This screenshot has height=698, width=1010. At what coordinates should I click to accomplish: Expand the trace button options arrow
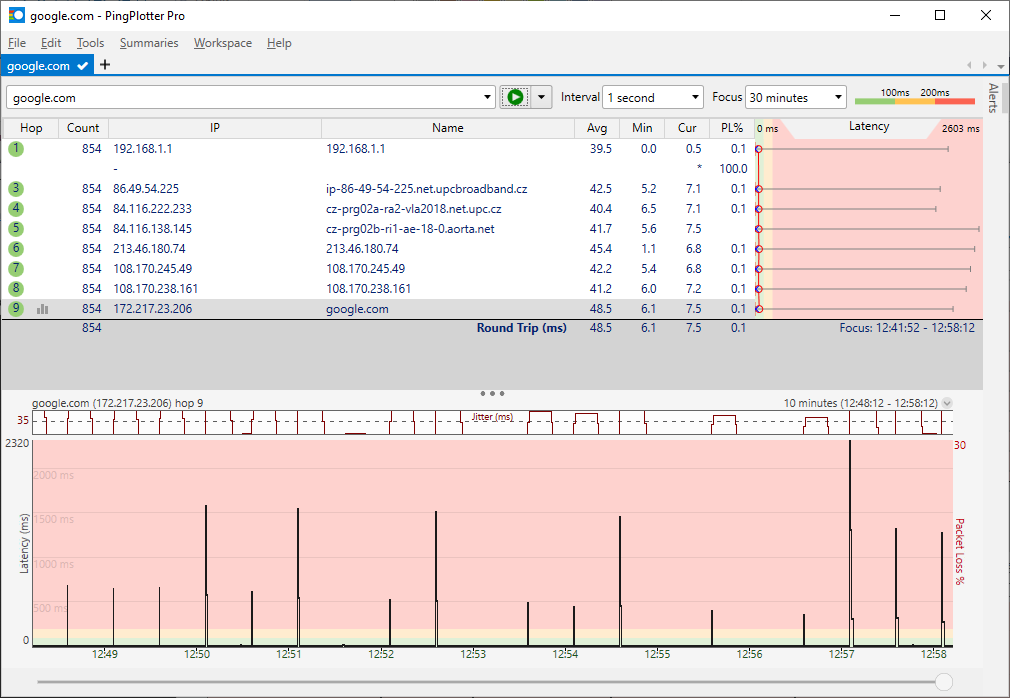(x=541, y=97)
